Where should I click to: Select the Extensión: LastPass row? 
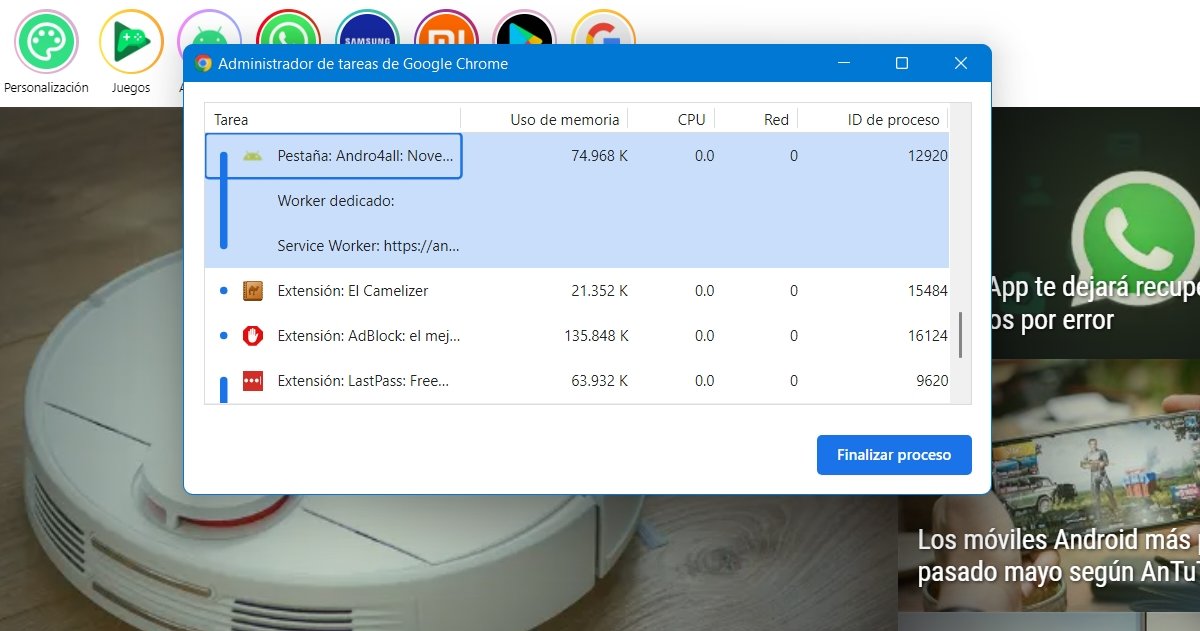577,381
